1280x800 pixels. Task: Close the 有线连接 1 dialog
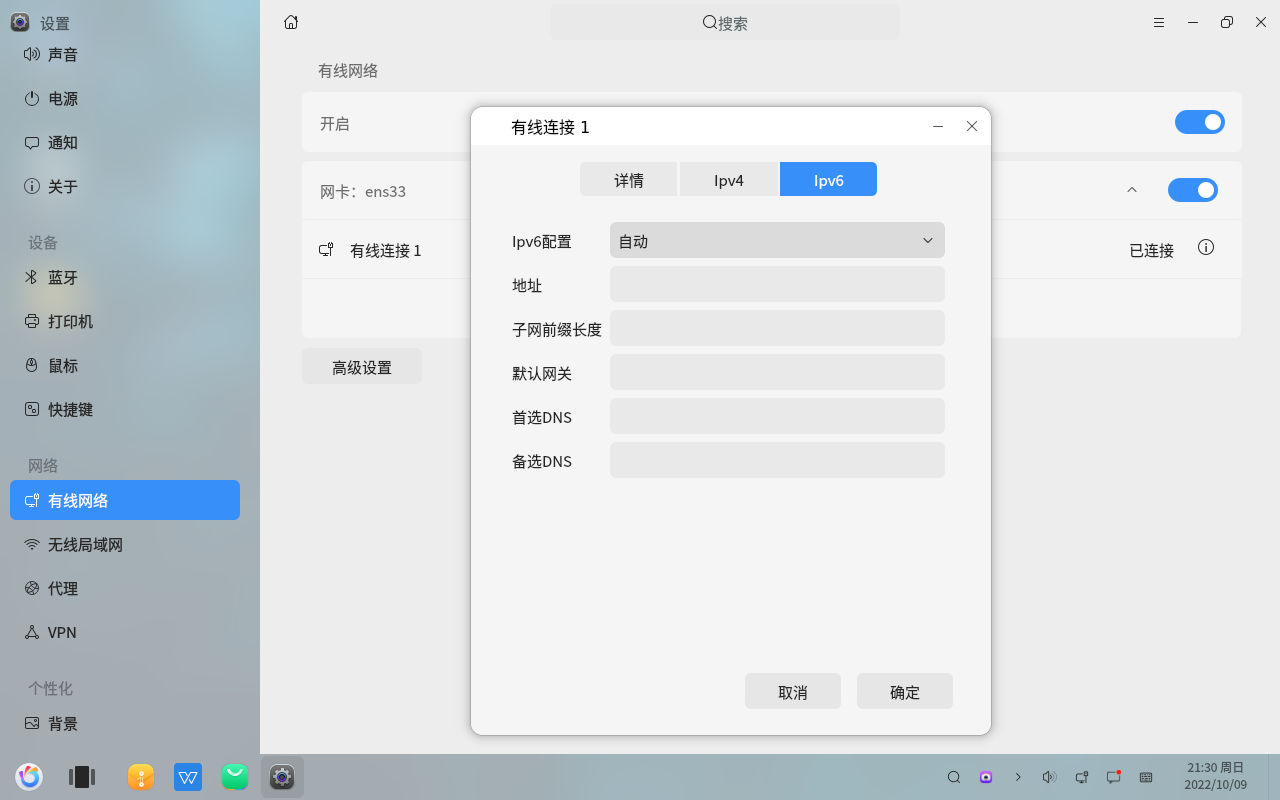click(972, 126)
